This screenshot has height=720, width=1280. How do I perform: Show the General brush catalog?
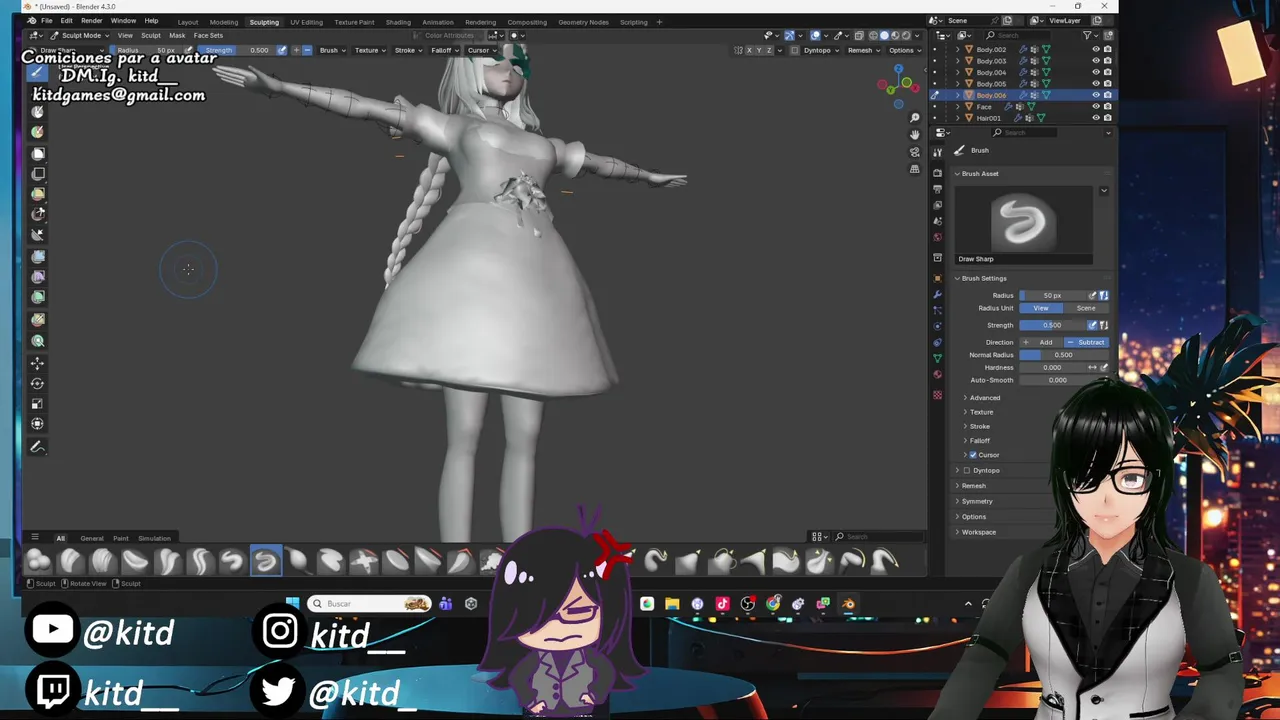click(x=91, y=538)
